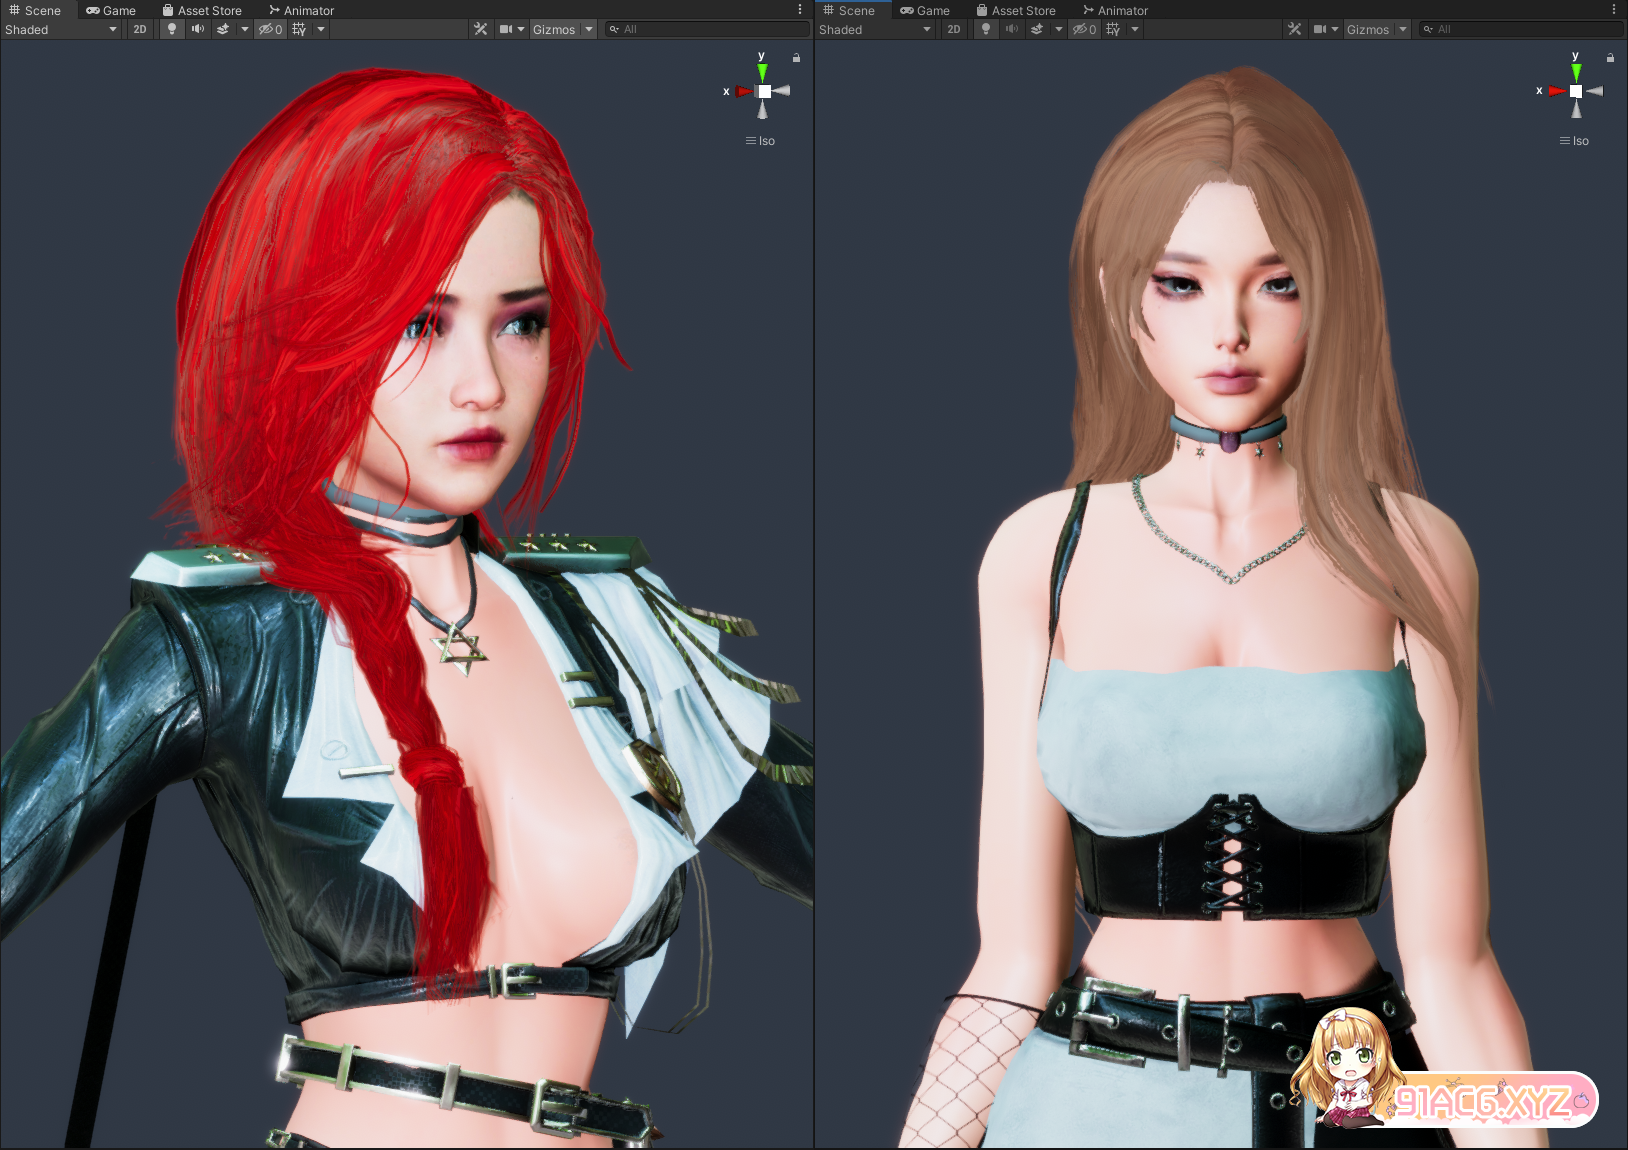Toggle scene lighting in left Scene view
Image resolution: width=1628 pixels, height=1150 pixels.
(172, 29)
